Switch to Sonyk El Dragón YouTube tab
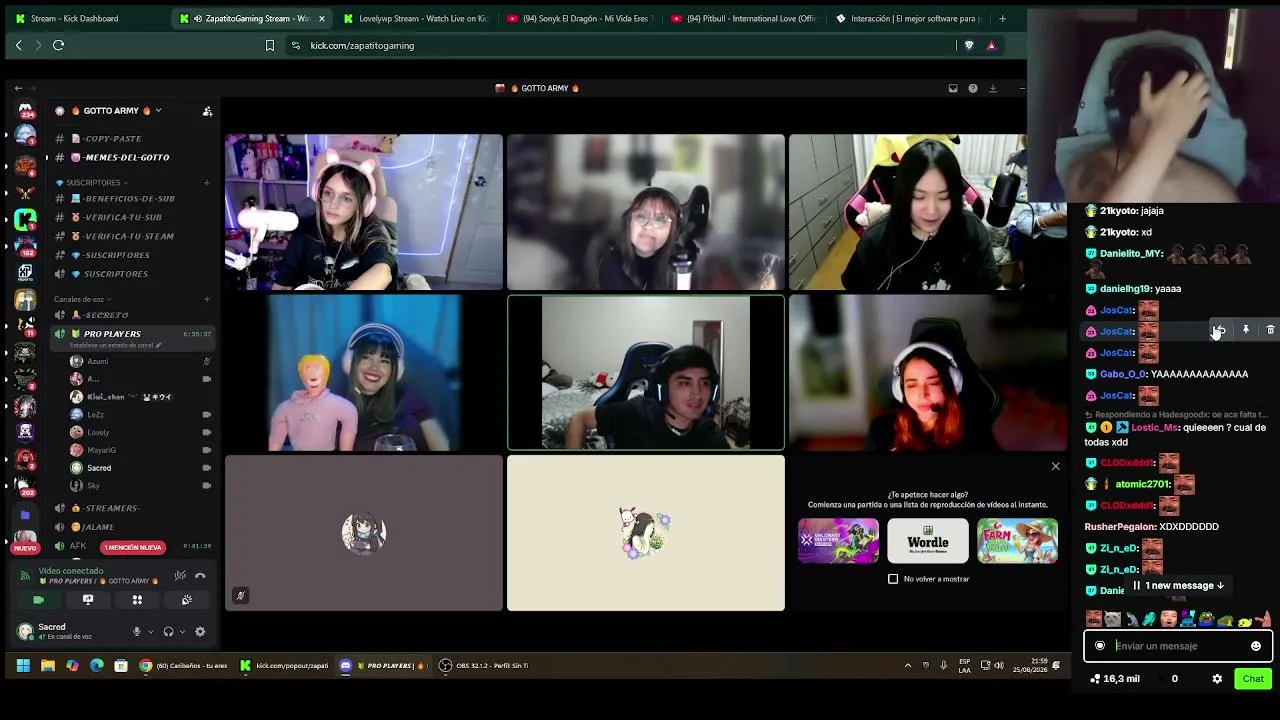Screen dimensions: 1280x720 pyautogui.click(x=578, y=18)
